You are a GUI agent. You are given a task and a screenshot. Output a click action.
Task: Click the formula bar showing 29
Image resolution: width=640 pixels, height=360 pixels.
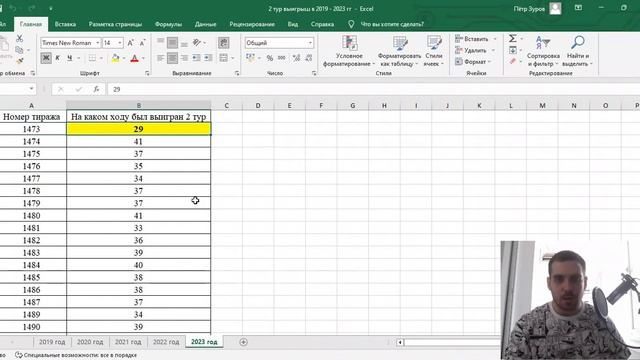click(x=373, y=89)
